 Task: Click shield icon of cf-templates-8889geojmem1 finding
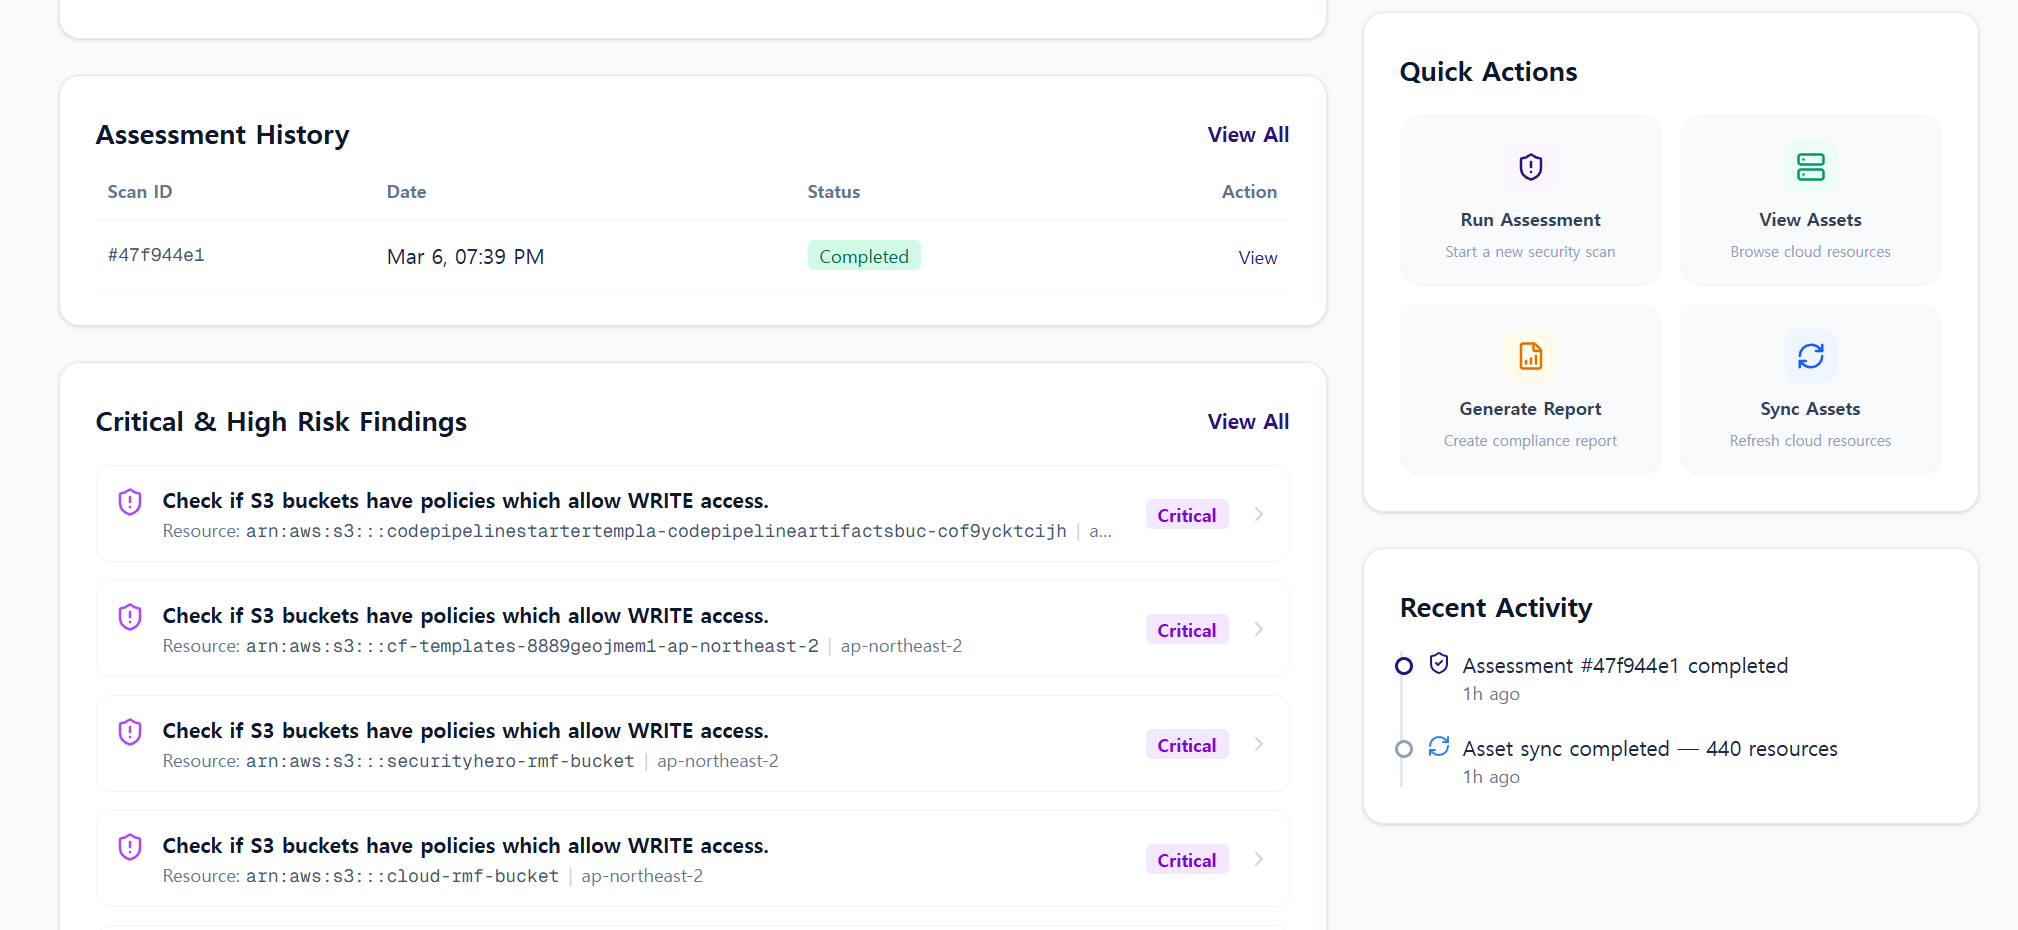[x=130, y=617]
